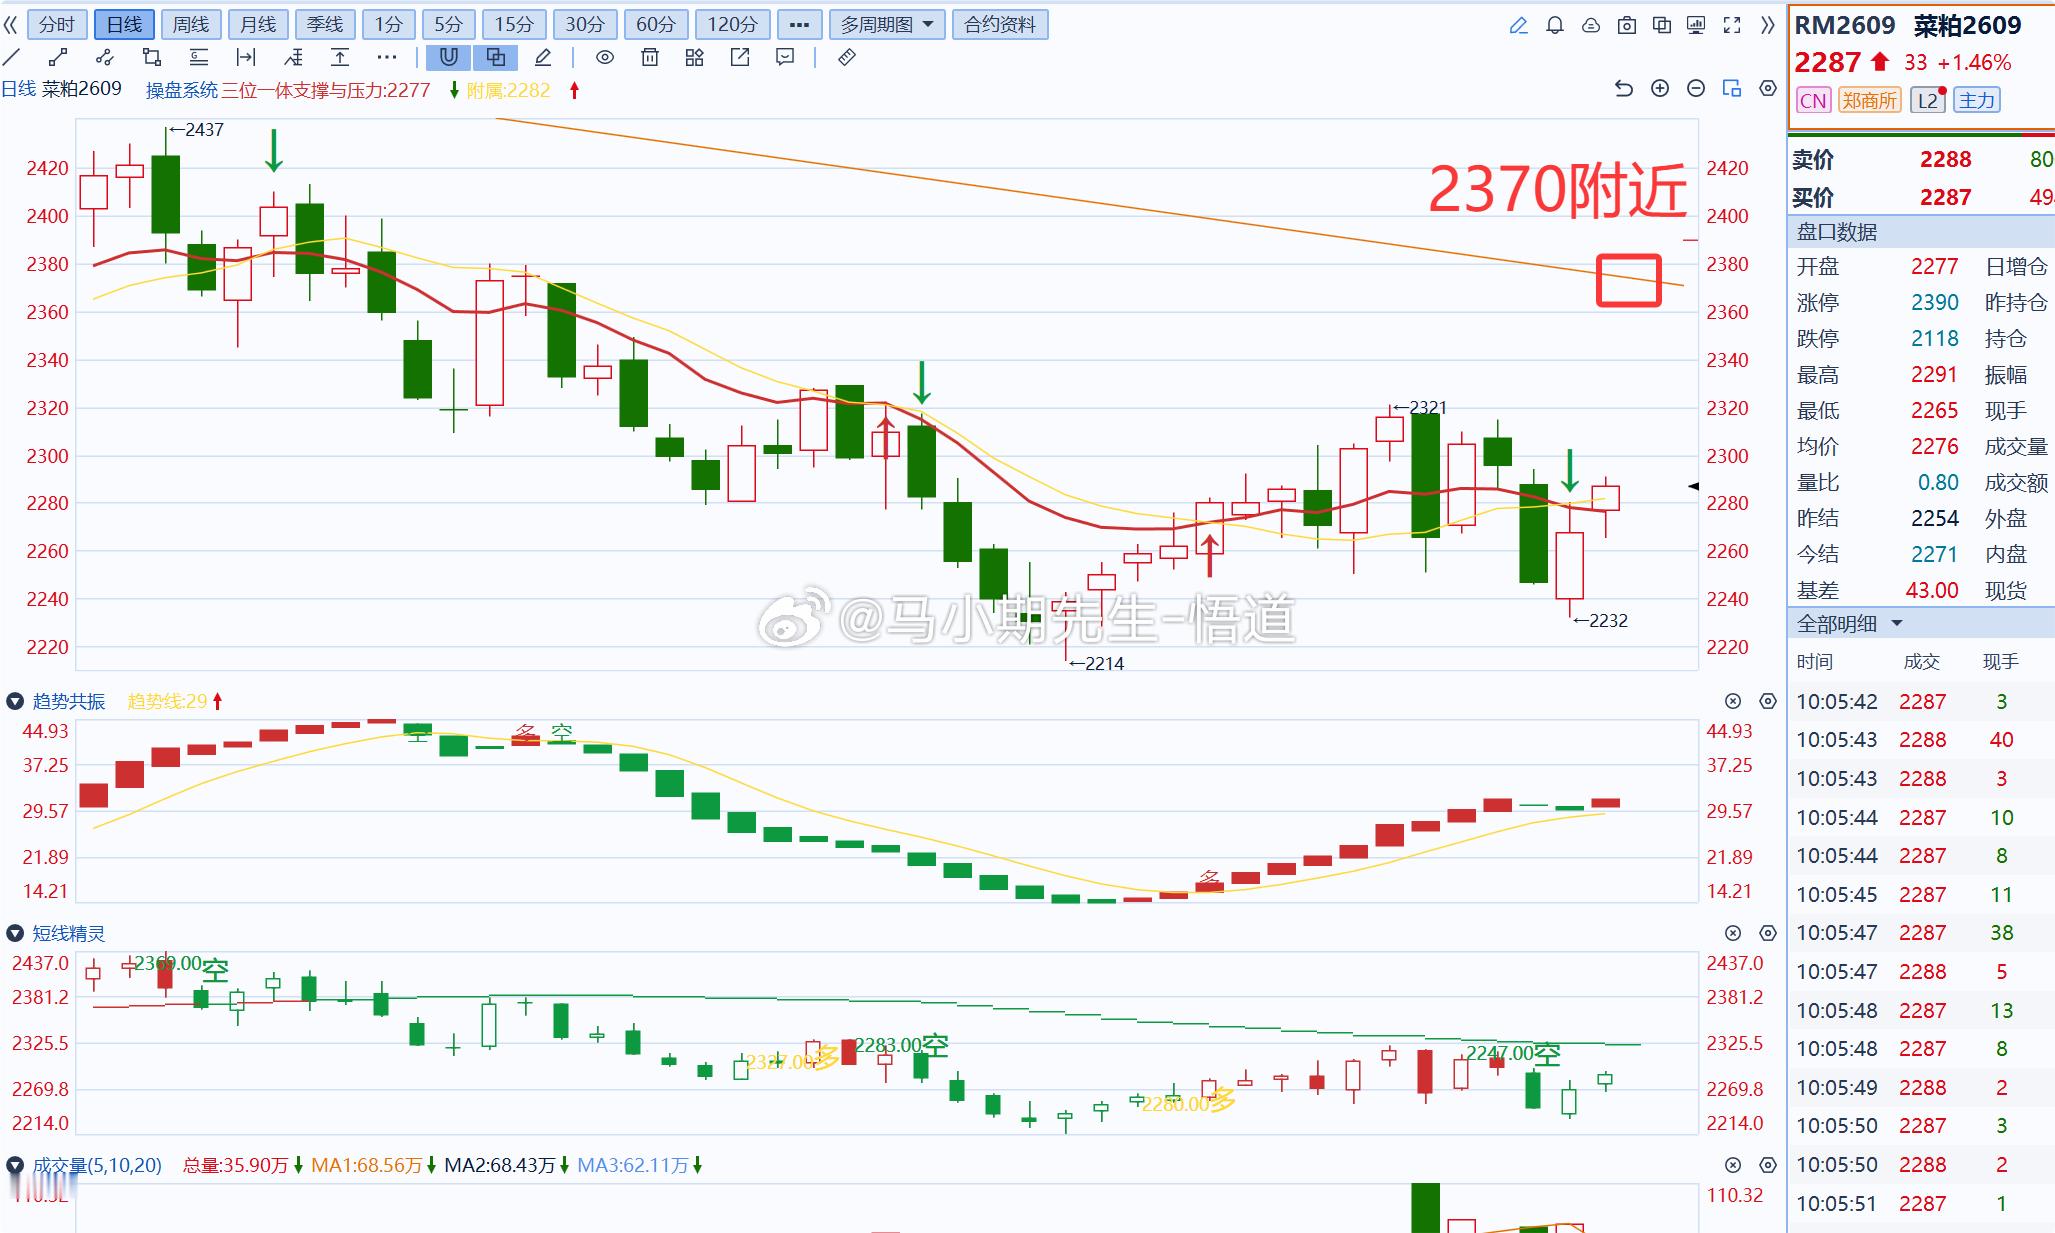2055x1233 pixels.
Task: Open cloud sync icon
Action: [1591, 25]
